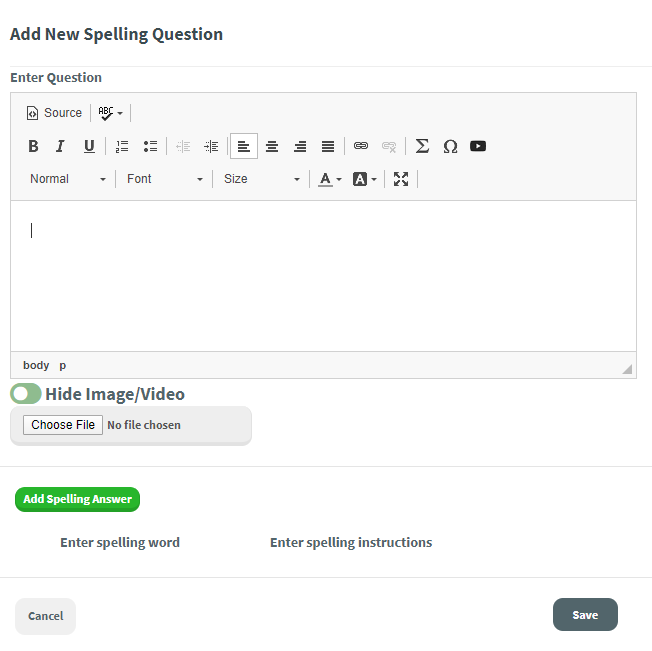Insert a bulleted list
The image size is (652, 651).
coord(150,146)
